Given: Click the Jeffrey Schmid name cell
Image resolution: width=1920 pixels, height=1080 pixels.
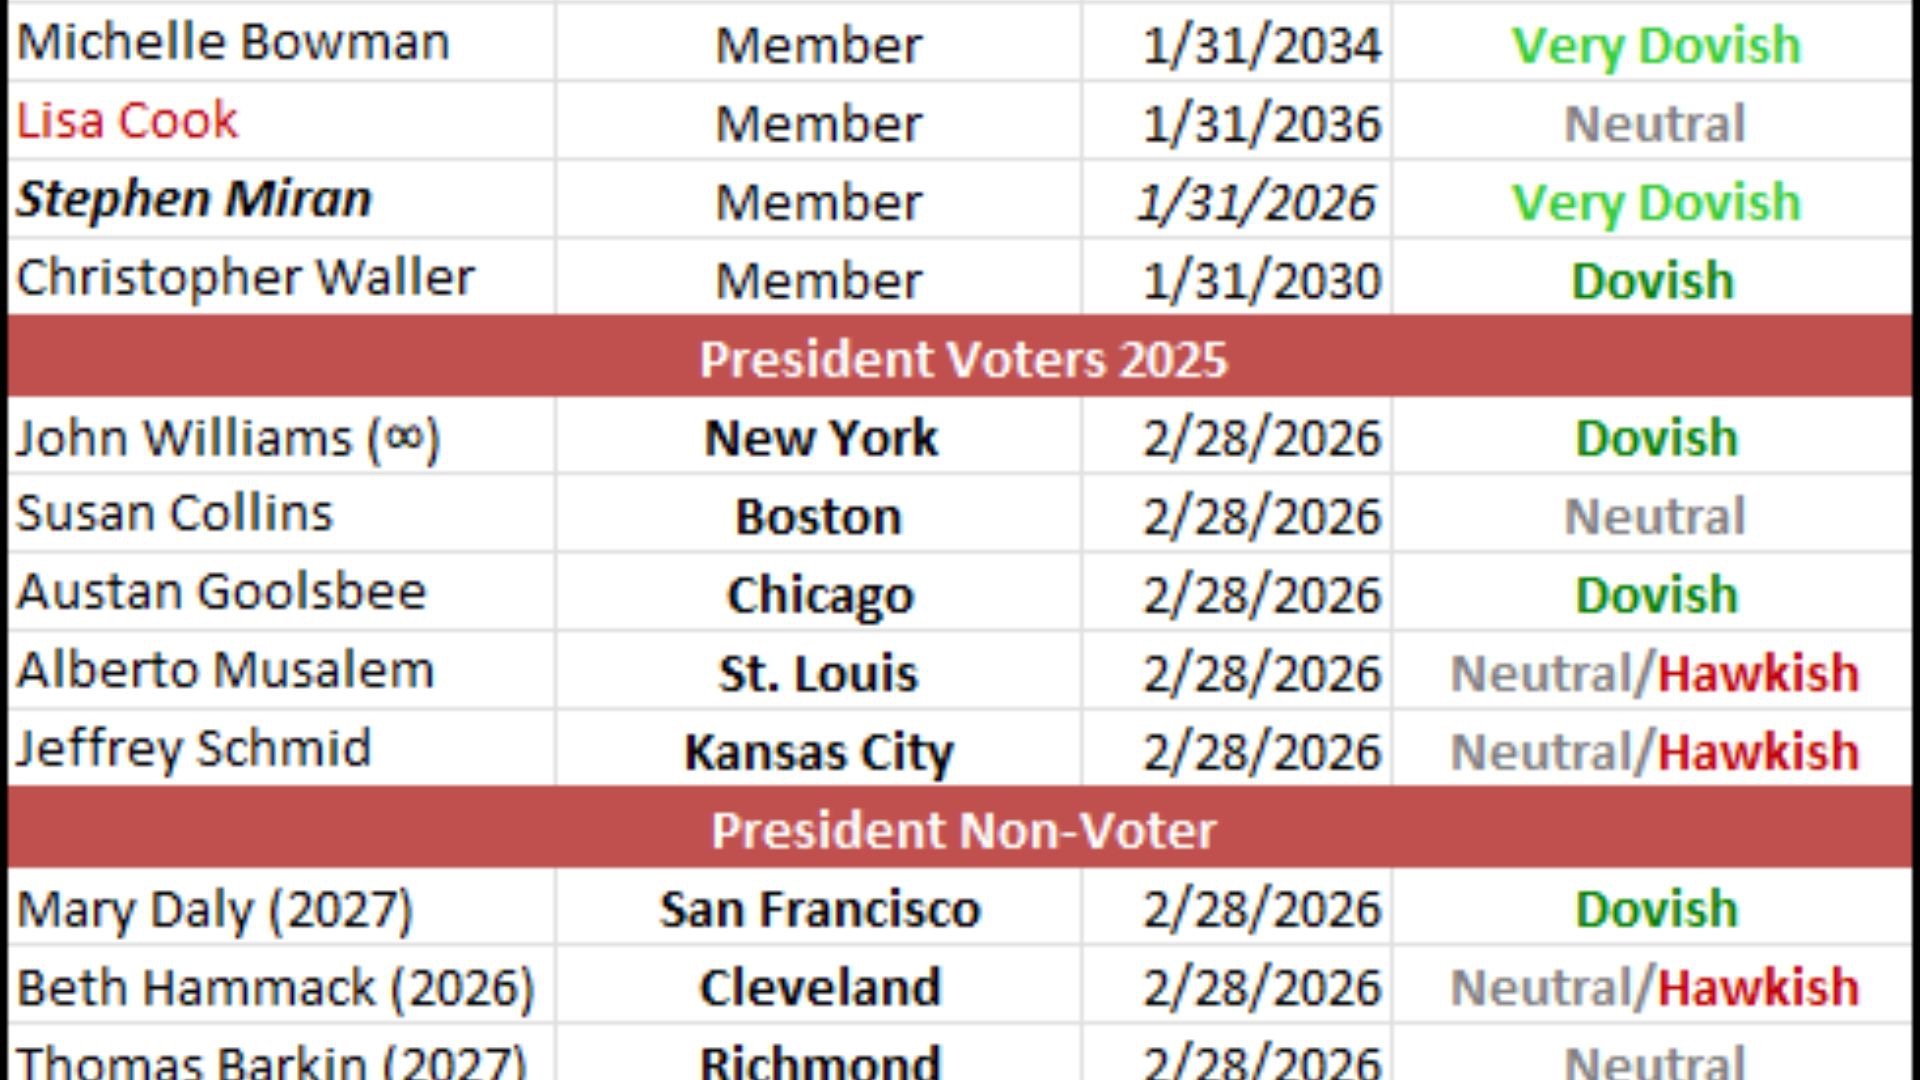Looking at the screenshot, I should pos(194,749).
